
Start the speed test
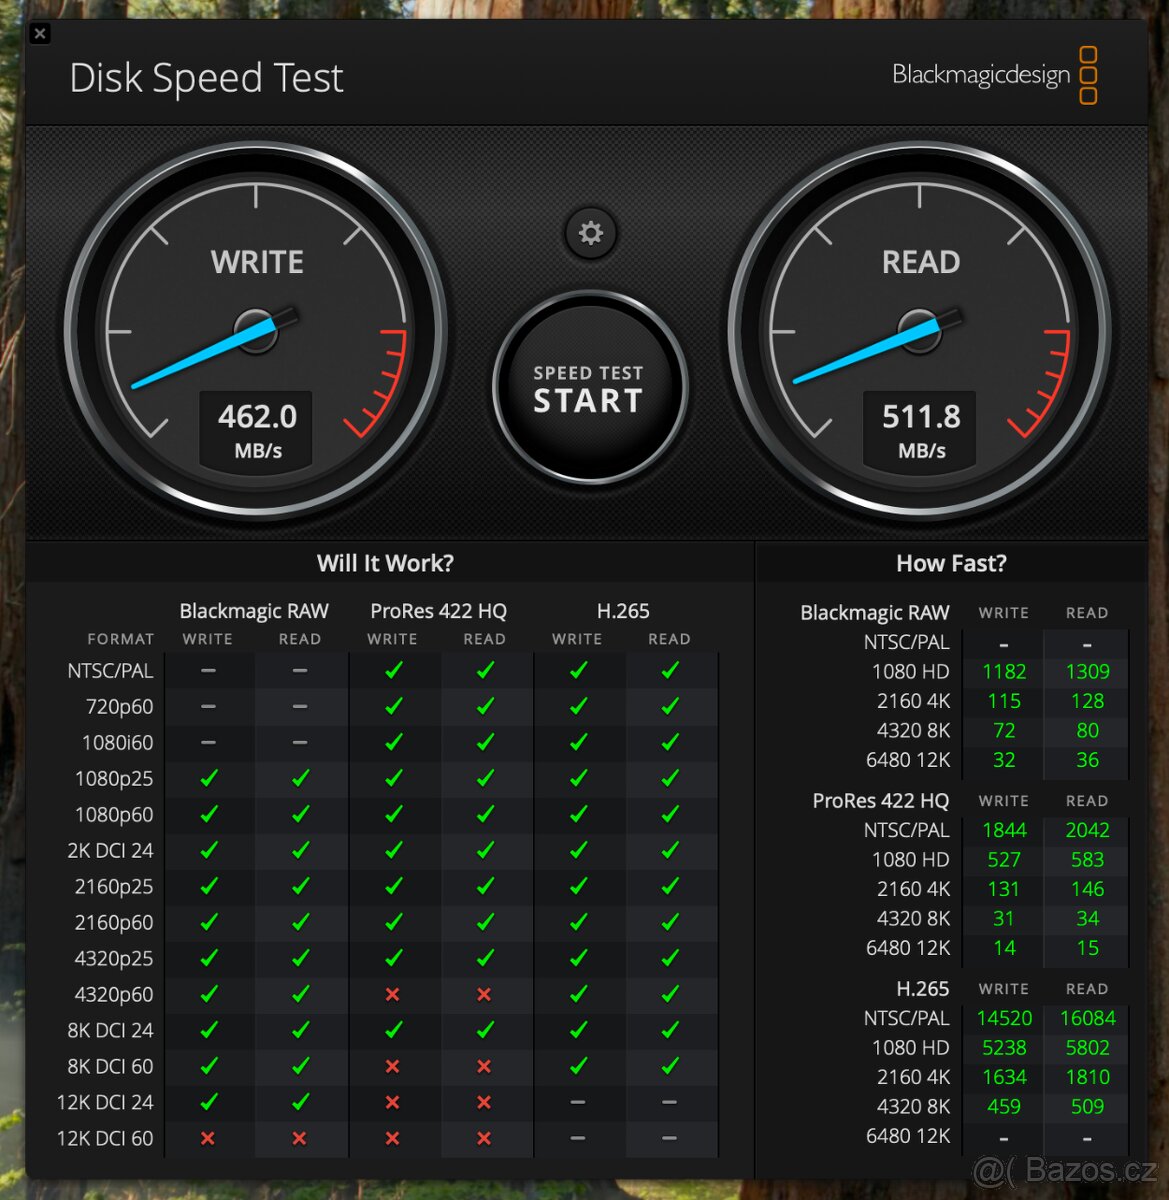tap(589, 388)
